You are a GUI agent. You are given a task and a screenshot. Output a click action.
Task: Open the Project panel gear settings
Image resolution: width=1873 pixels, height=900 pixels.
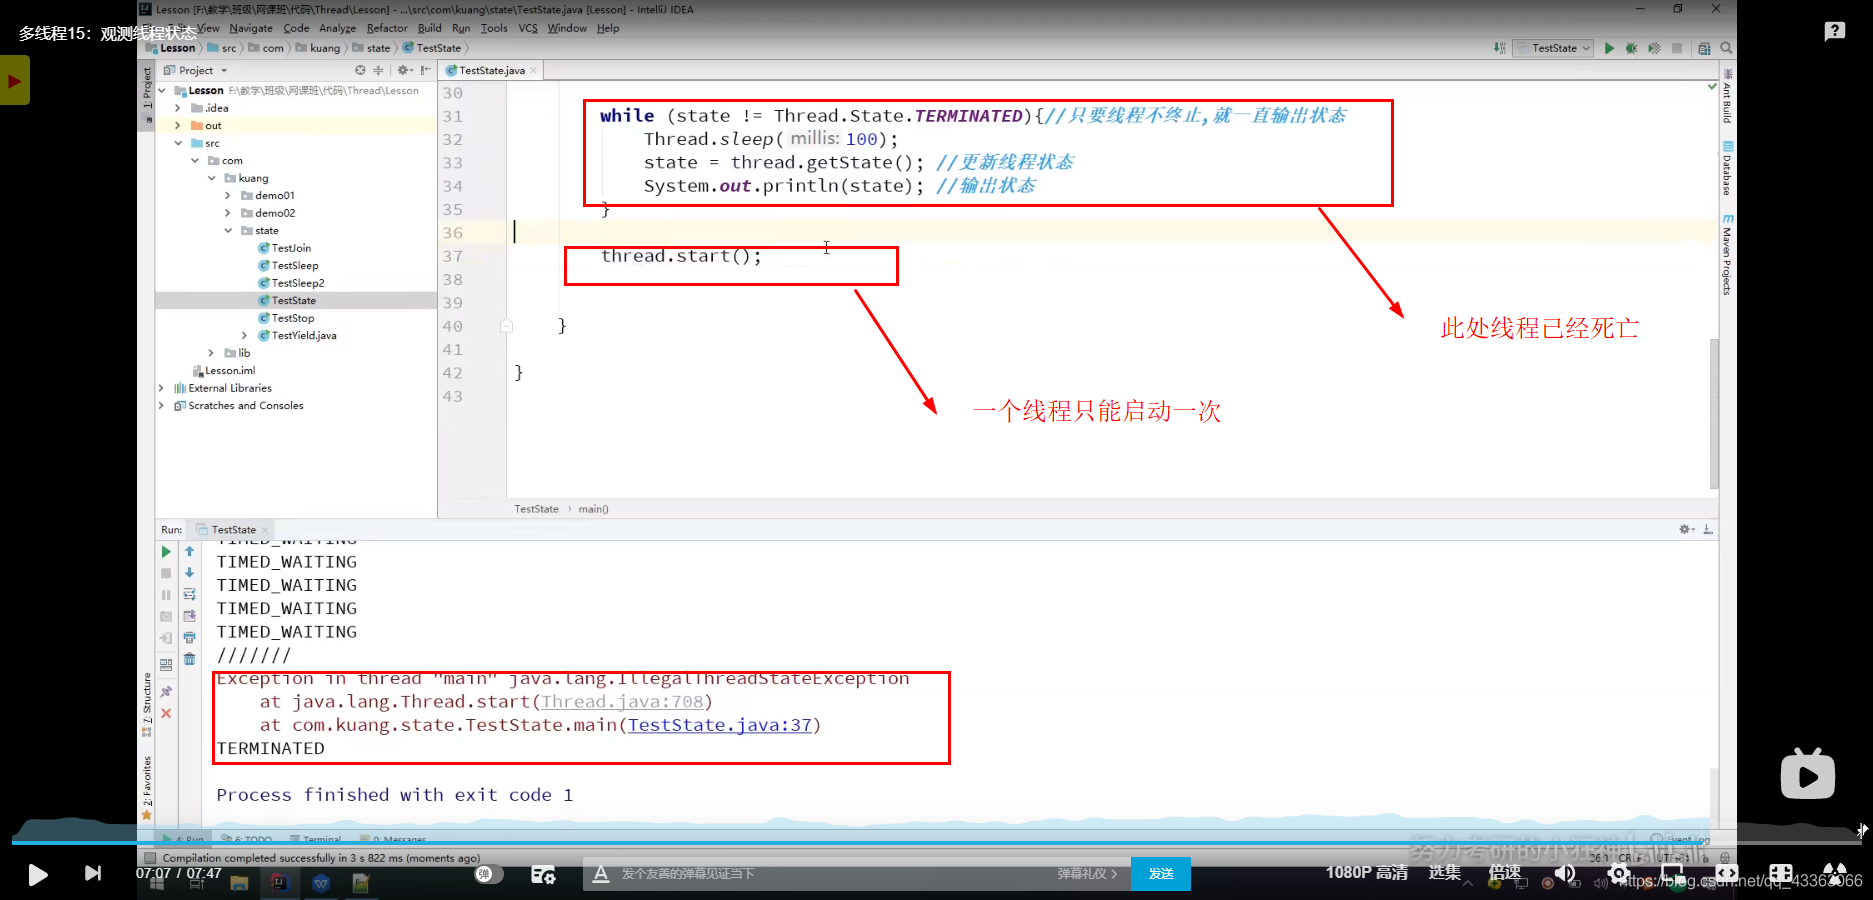pyautogui.click(x=404, y=70)
